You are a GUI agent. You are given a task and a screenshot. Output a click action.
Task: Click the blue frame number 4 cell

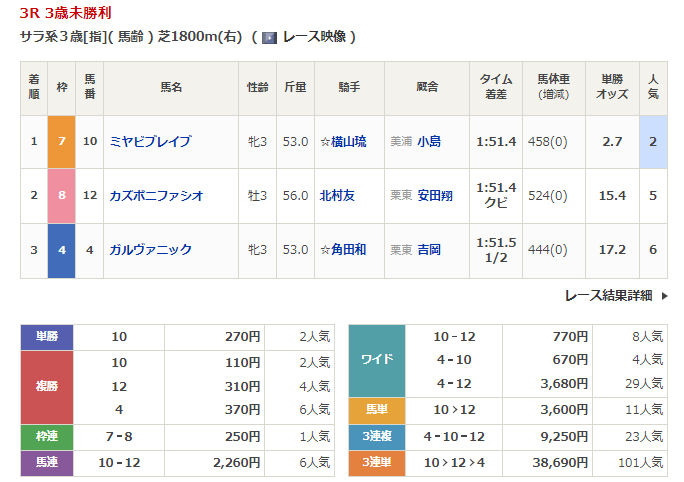(x=62, y=250)
